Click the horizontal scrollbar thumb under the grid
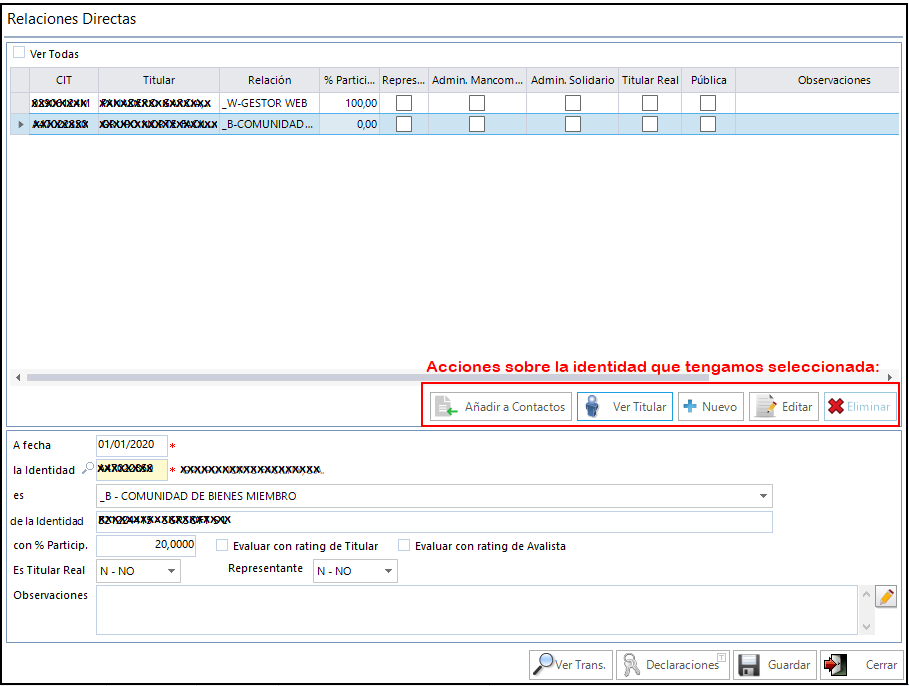The width and height of the screenshot is (909, 686). coord(368,378)
